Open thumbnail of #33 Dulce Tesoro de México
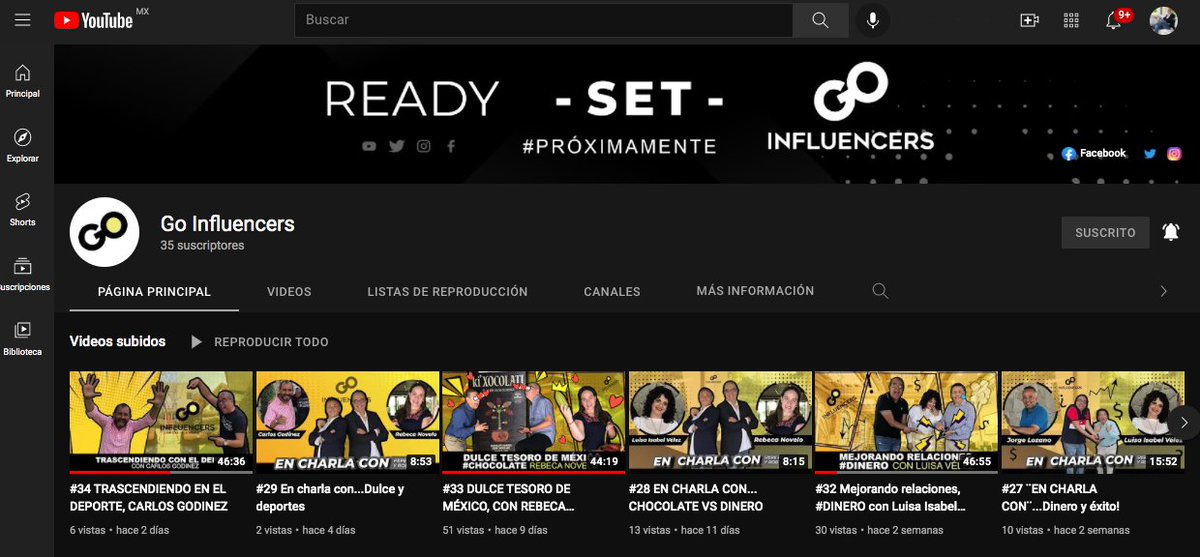Viewport: 1200px width, 557px height. [x=533, y=422]
